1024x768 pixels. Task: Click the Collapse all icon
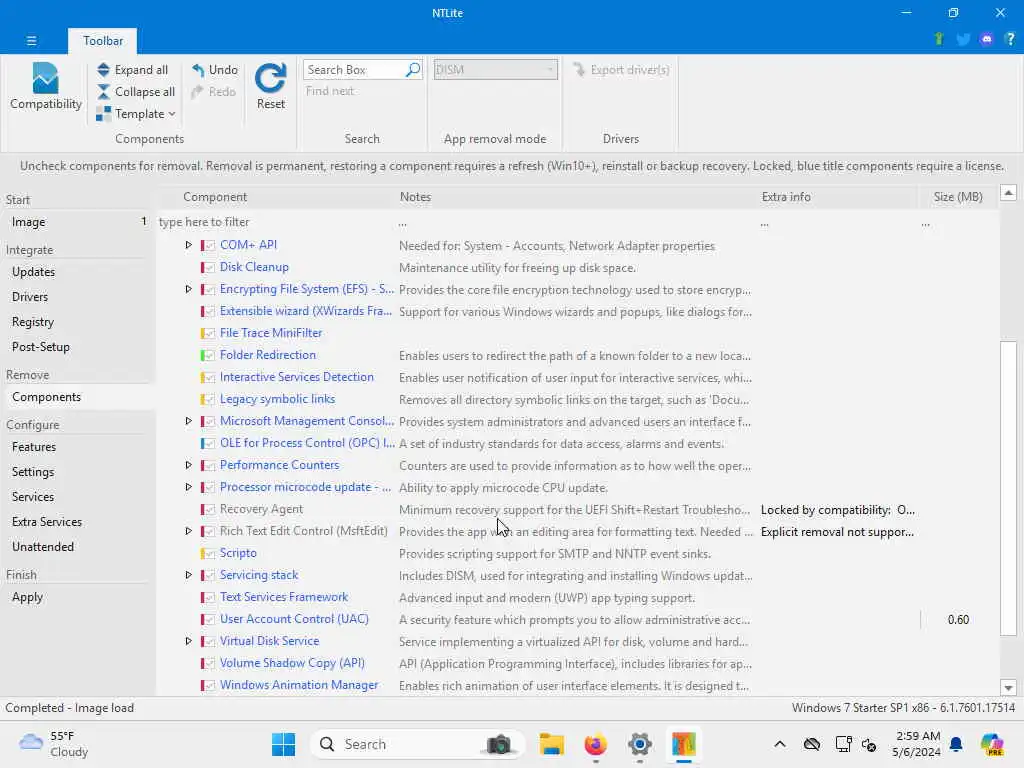tap(103, 92)
